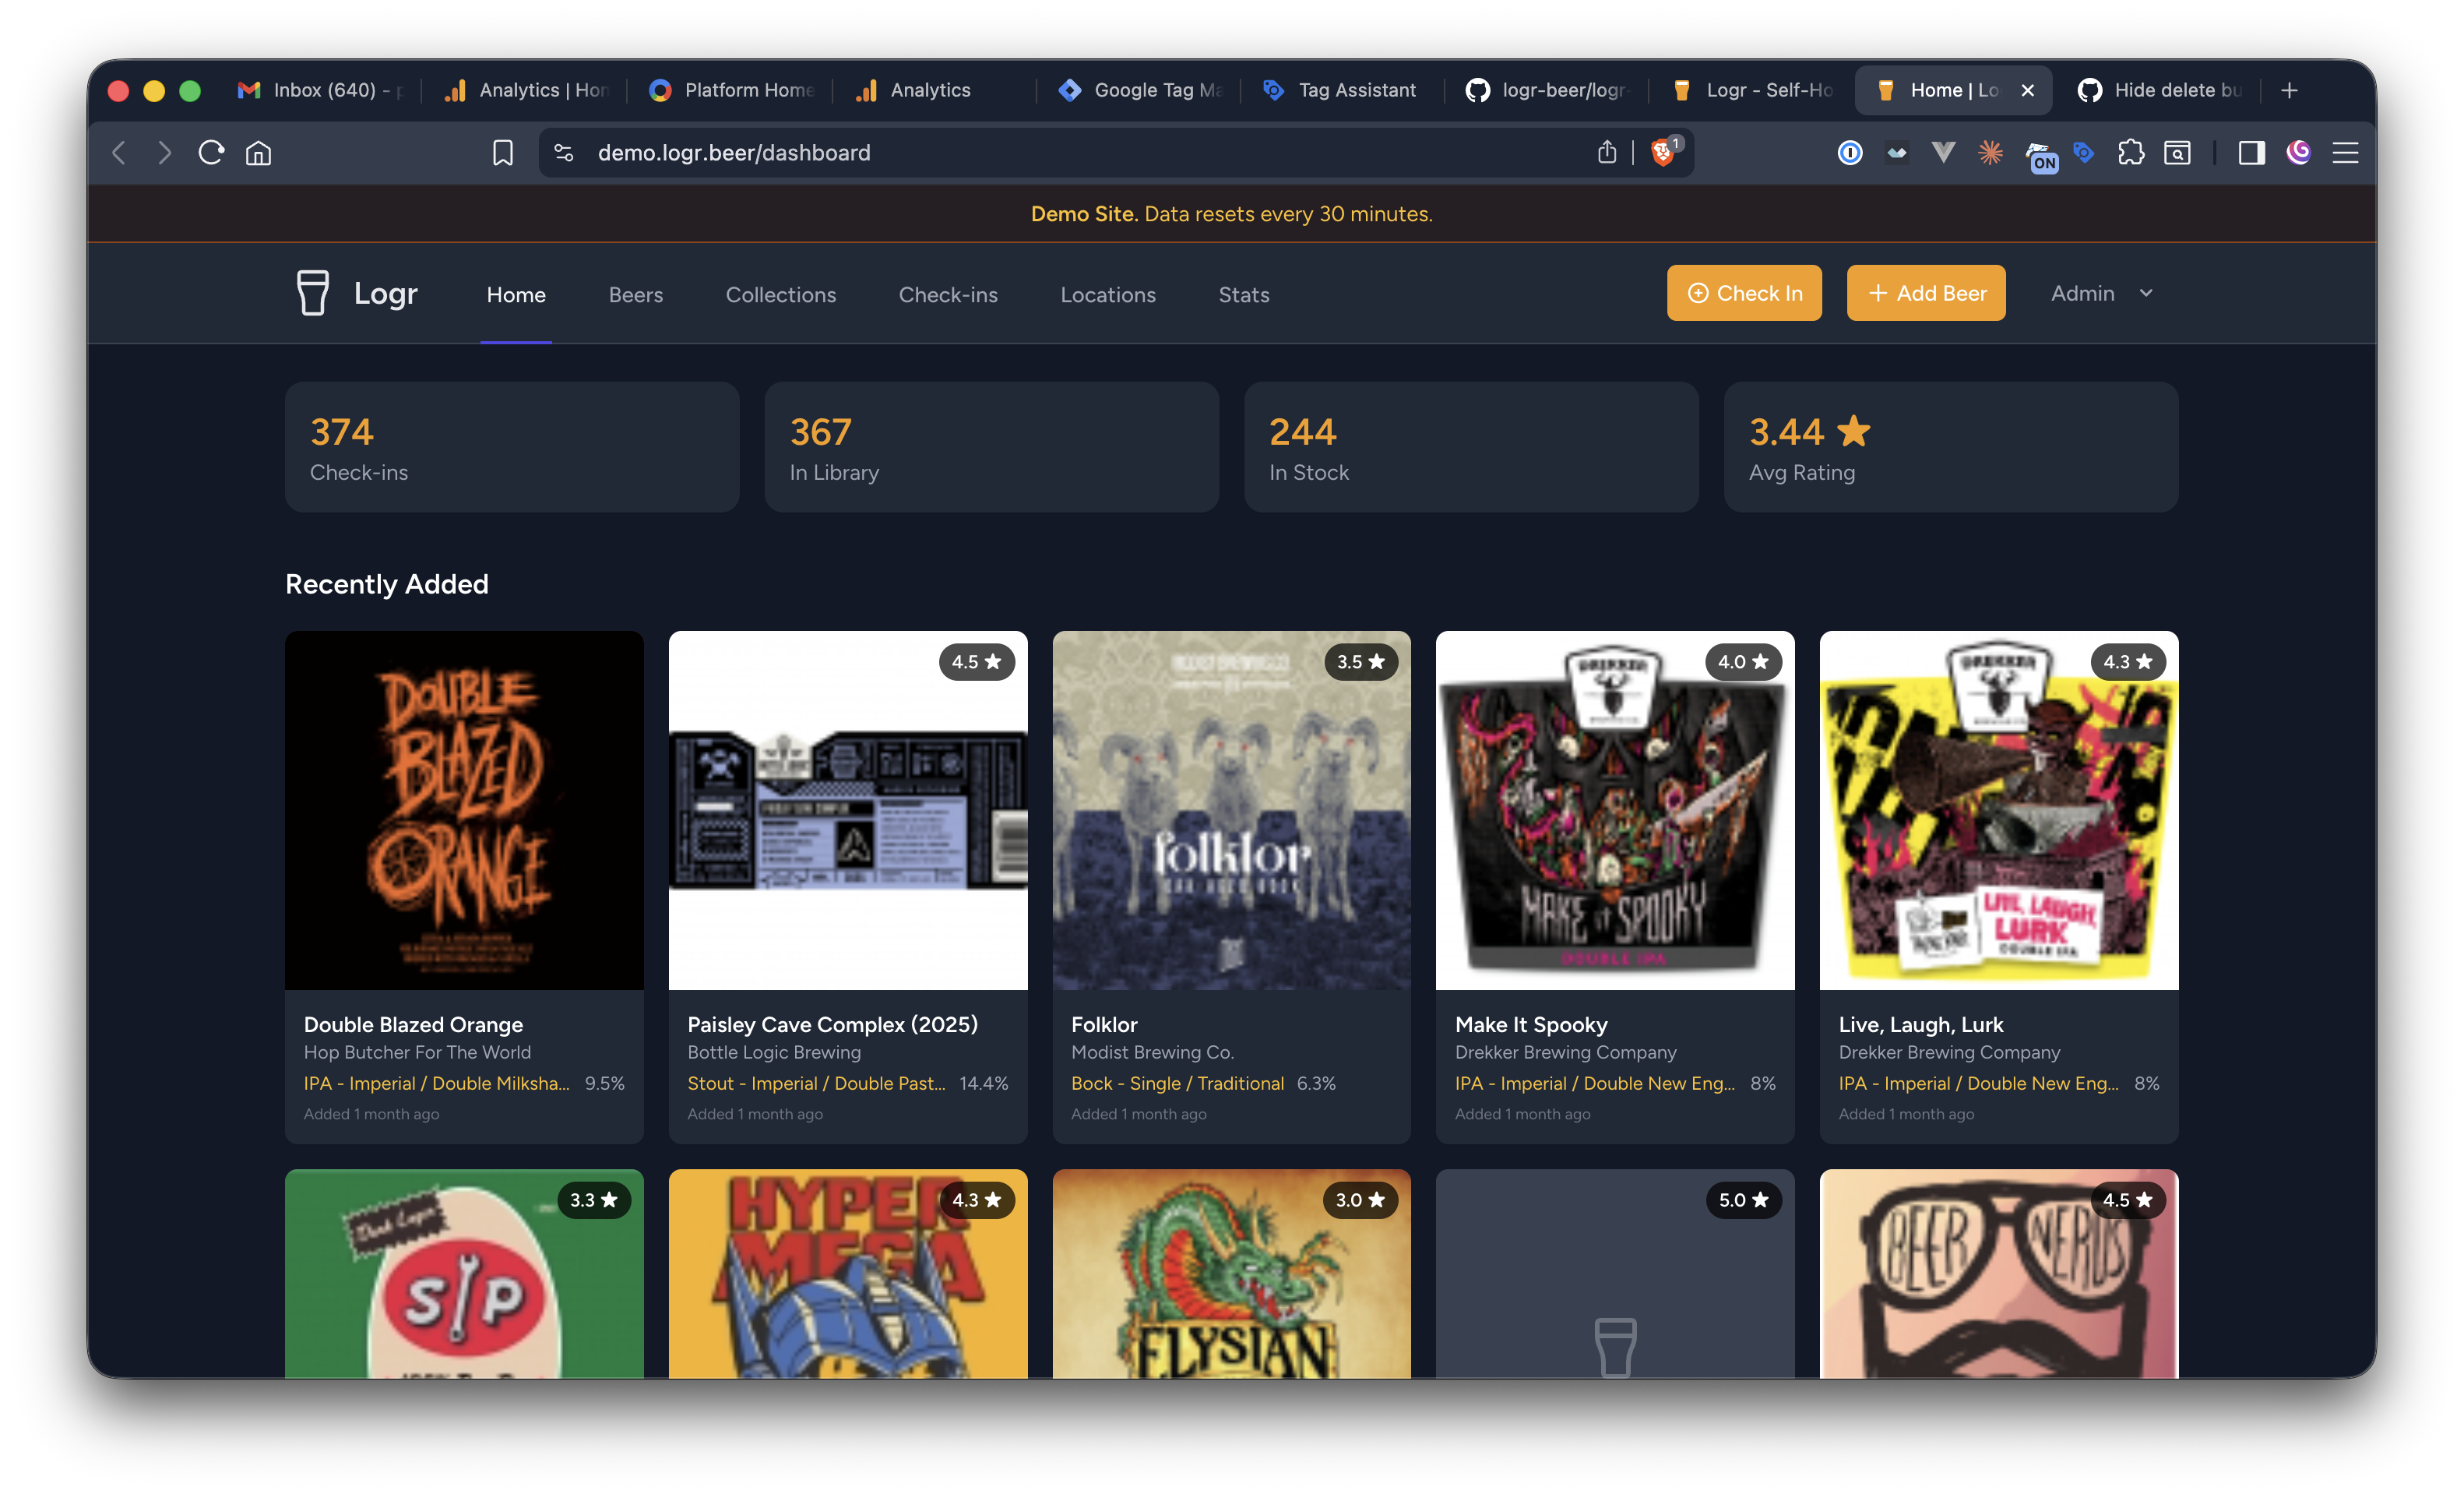Click the 3.44 Avg Rating star
The height and width of the screenshot is (1494, 2464).
click(x=1853, y=431)
